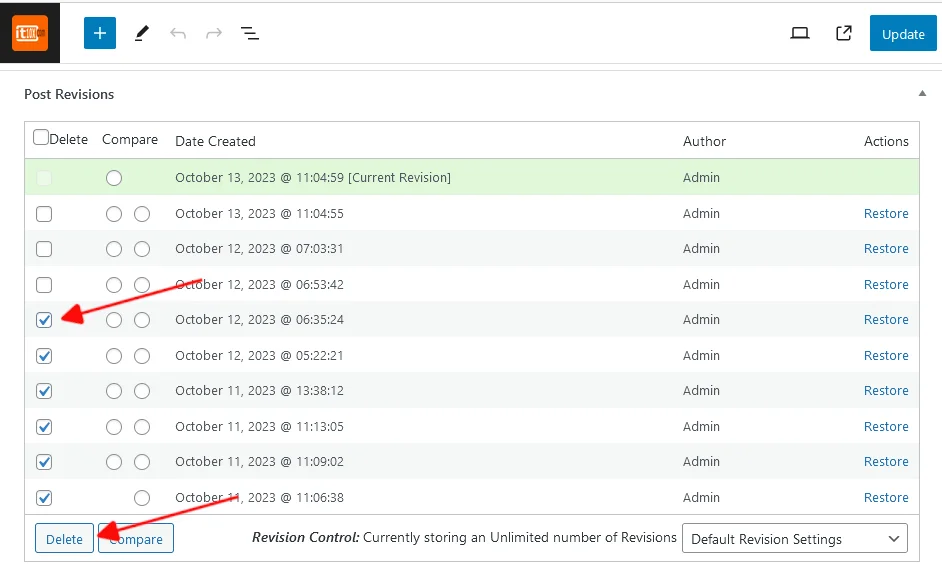Undo the last change with the arrow
The image size is (942, 581).
[178, 33]
